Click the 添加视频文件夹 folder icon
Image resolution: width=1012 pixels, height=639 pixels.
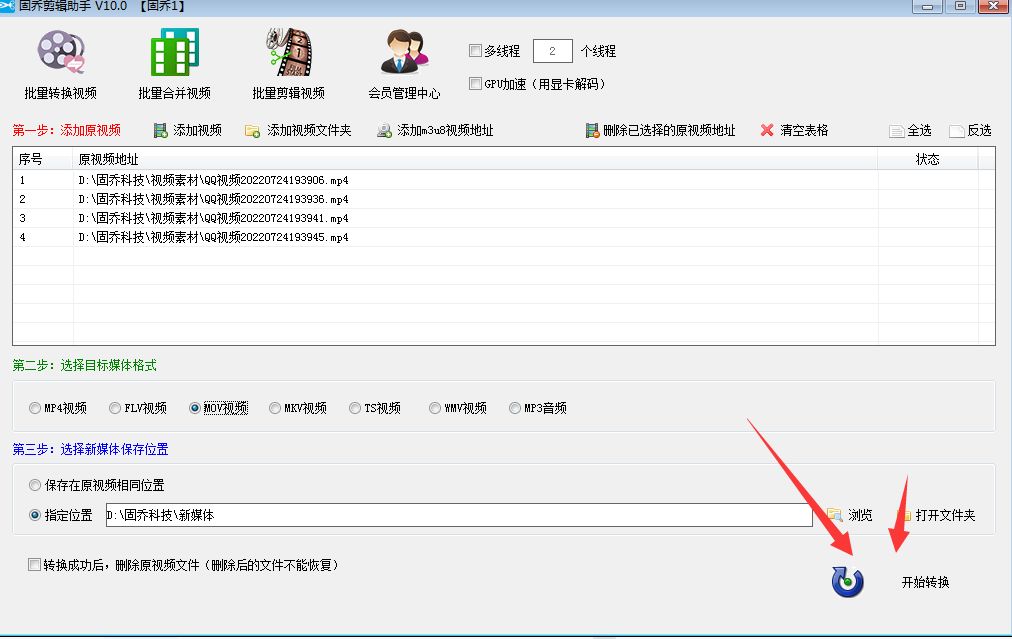tap(252, 131)
